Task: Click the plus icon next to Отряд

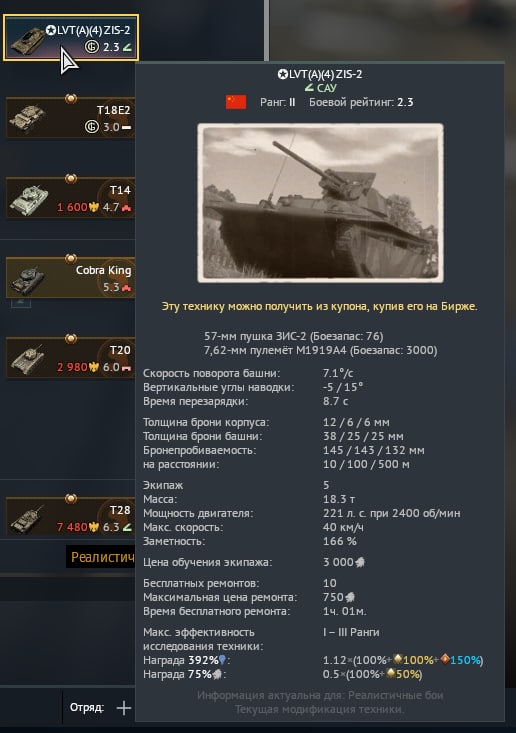Action: pyautogui.click(x=124, y=708)
